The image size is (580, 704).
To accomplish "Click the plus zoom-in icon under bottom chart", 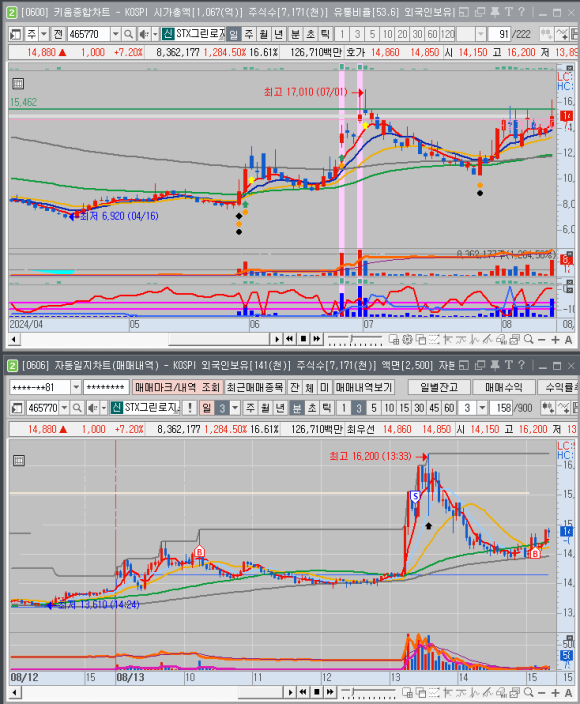I will pos(555,693).
